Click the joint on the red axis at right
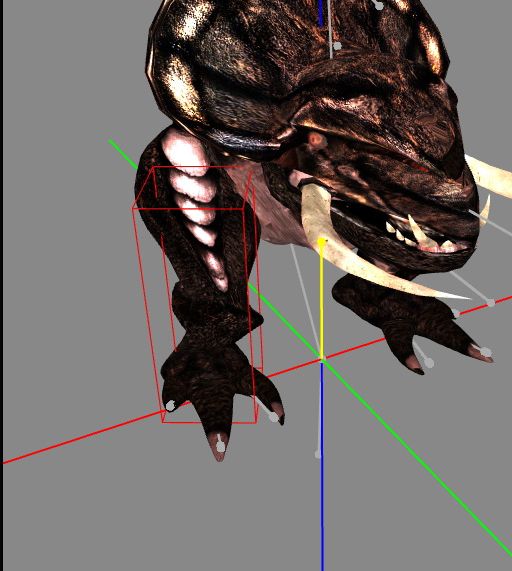 tap(491, 303)
